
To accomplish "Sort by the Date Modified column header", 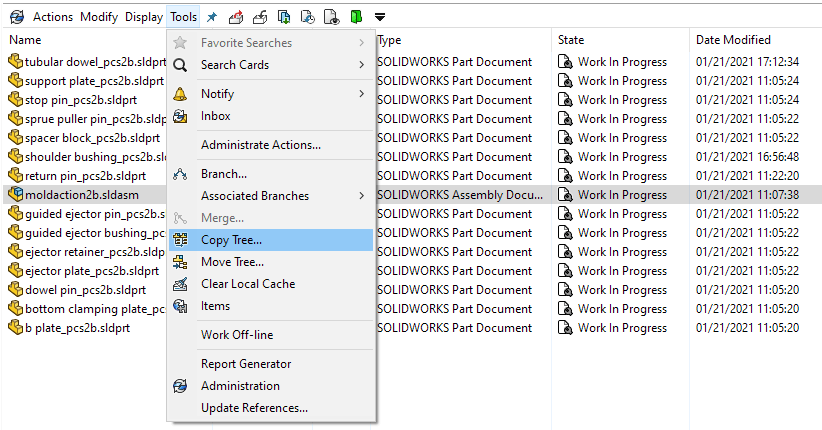I will 733,40.
